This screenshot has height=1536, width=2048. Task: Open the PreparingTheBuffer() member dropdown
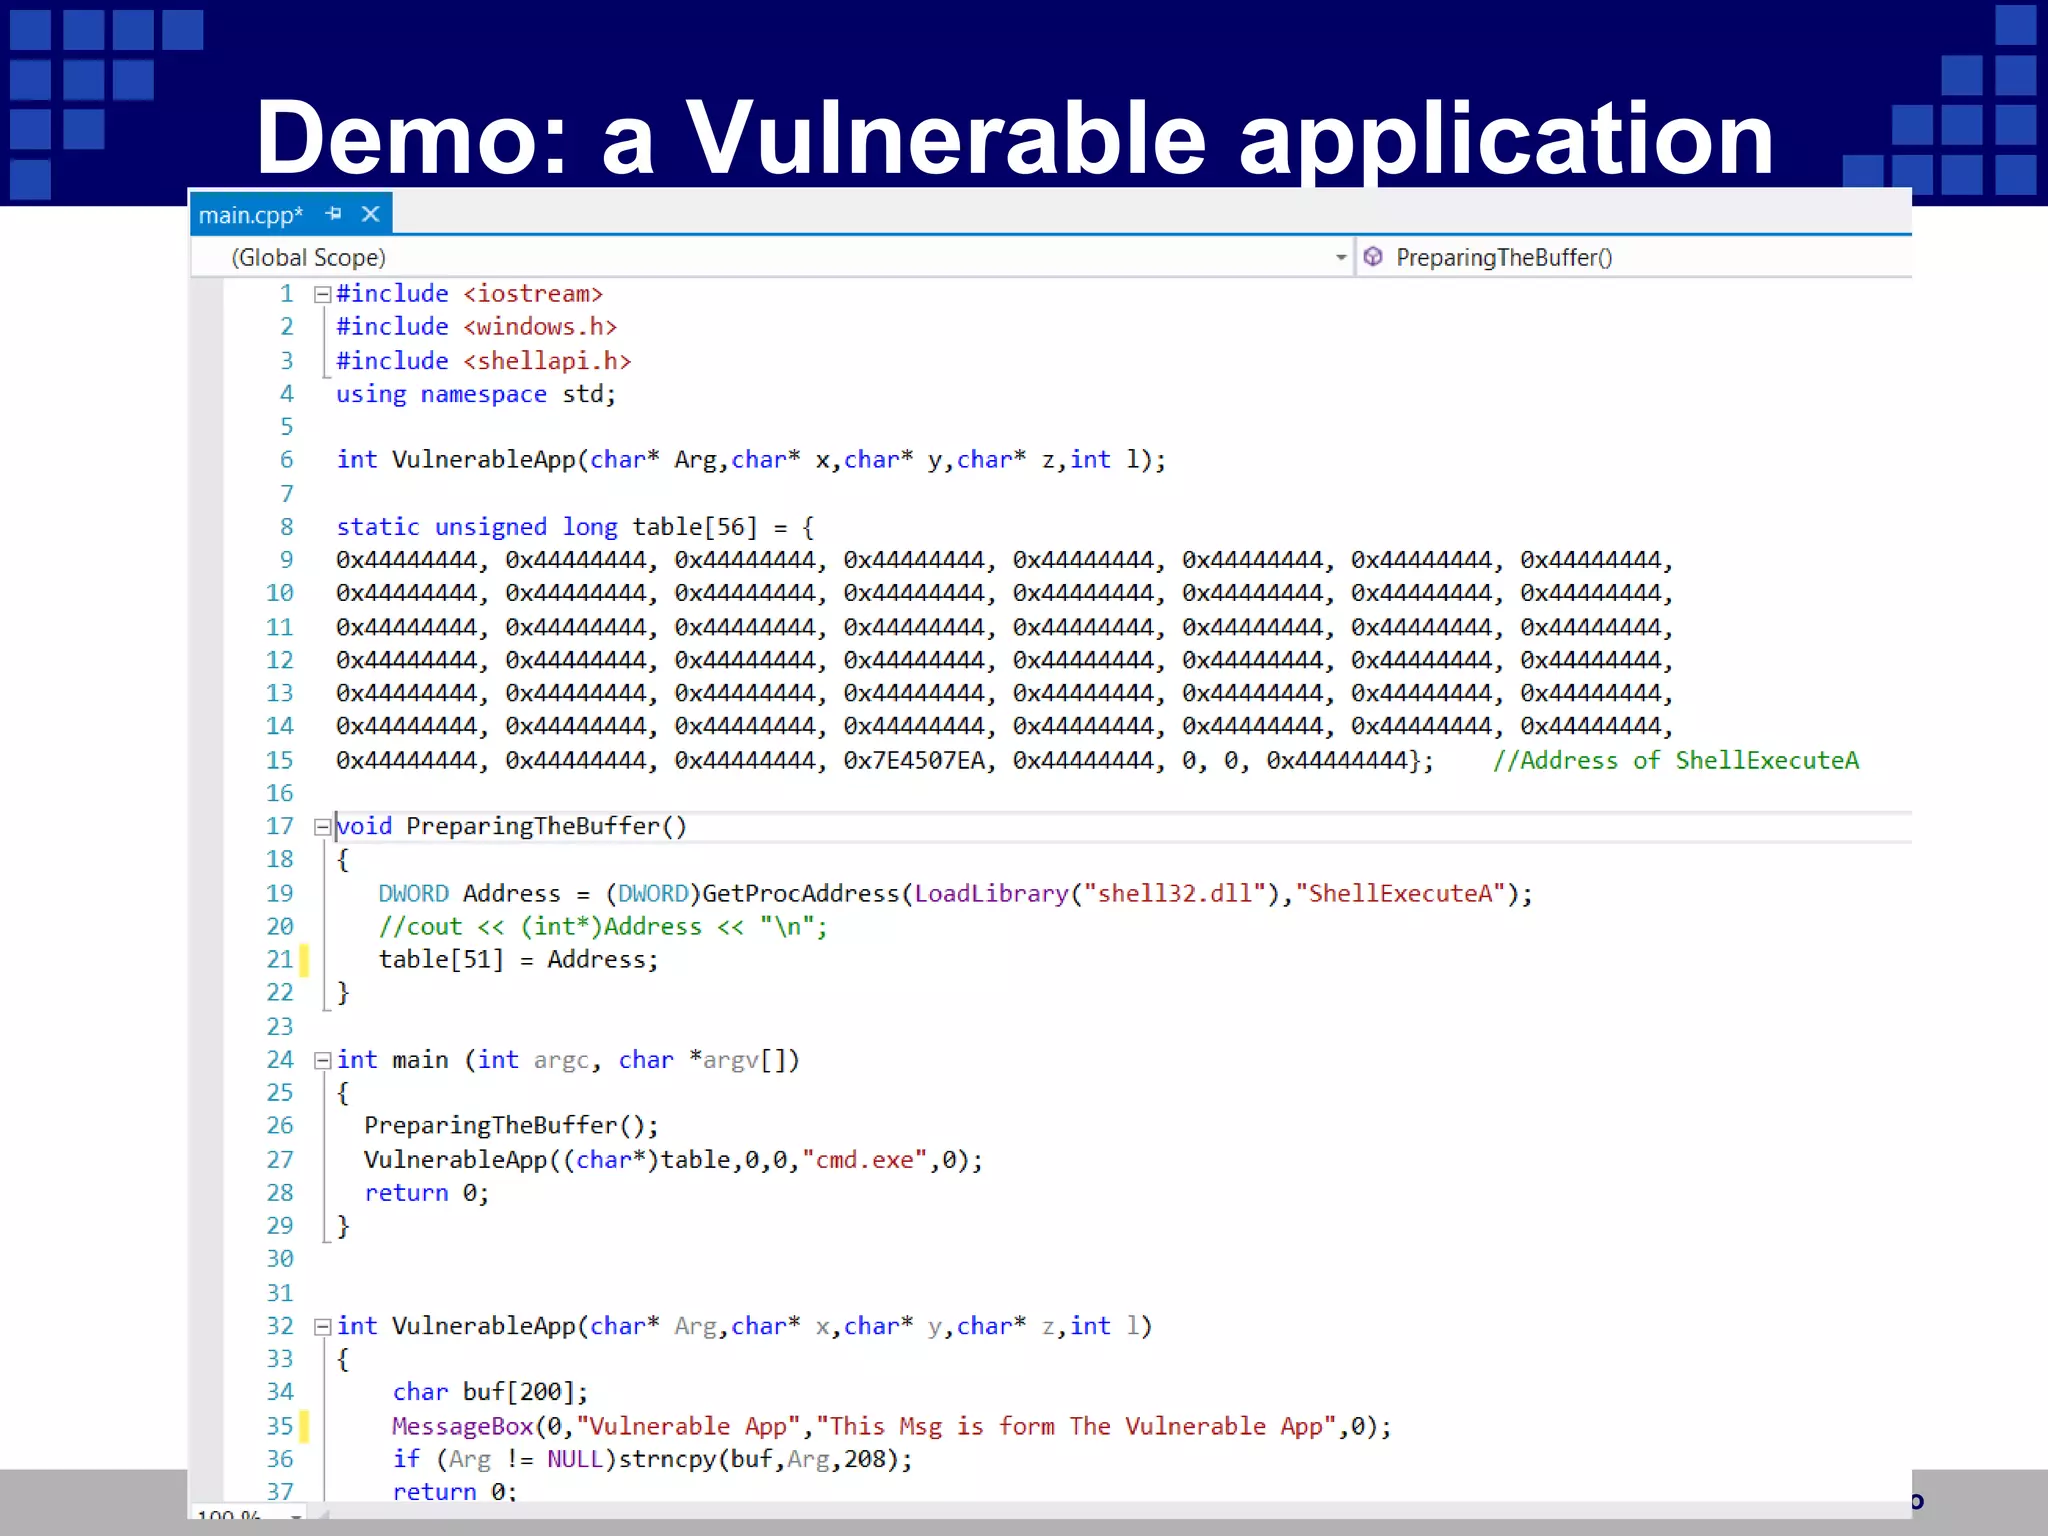tap(1635, 257)
